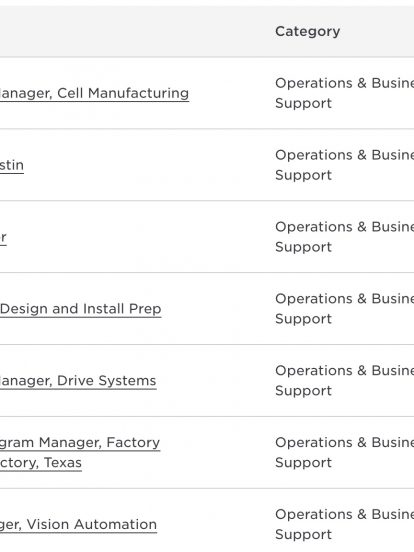Open the short job link ending in 'r'
Viewport: 414px width, 552px height.
pyautogui.click(x=3, y=237)
